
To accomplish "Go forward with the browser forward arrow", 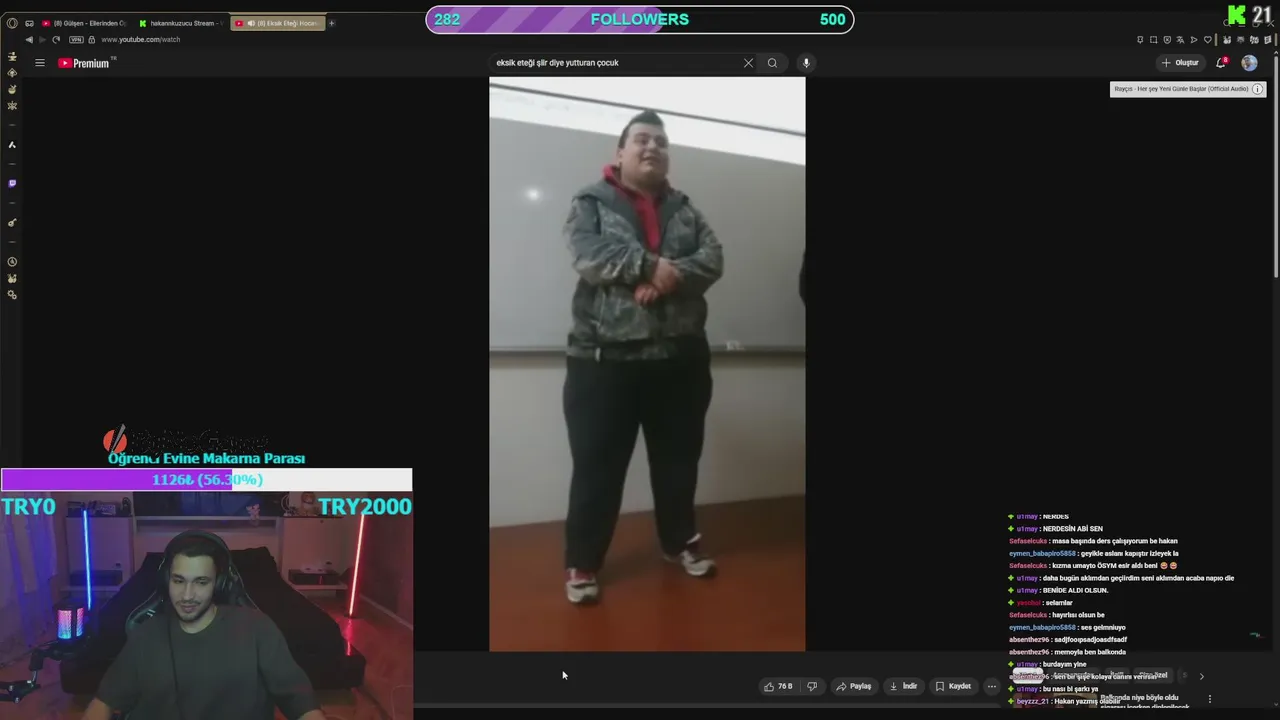I will (x=42, y=39).
